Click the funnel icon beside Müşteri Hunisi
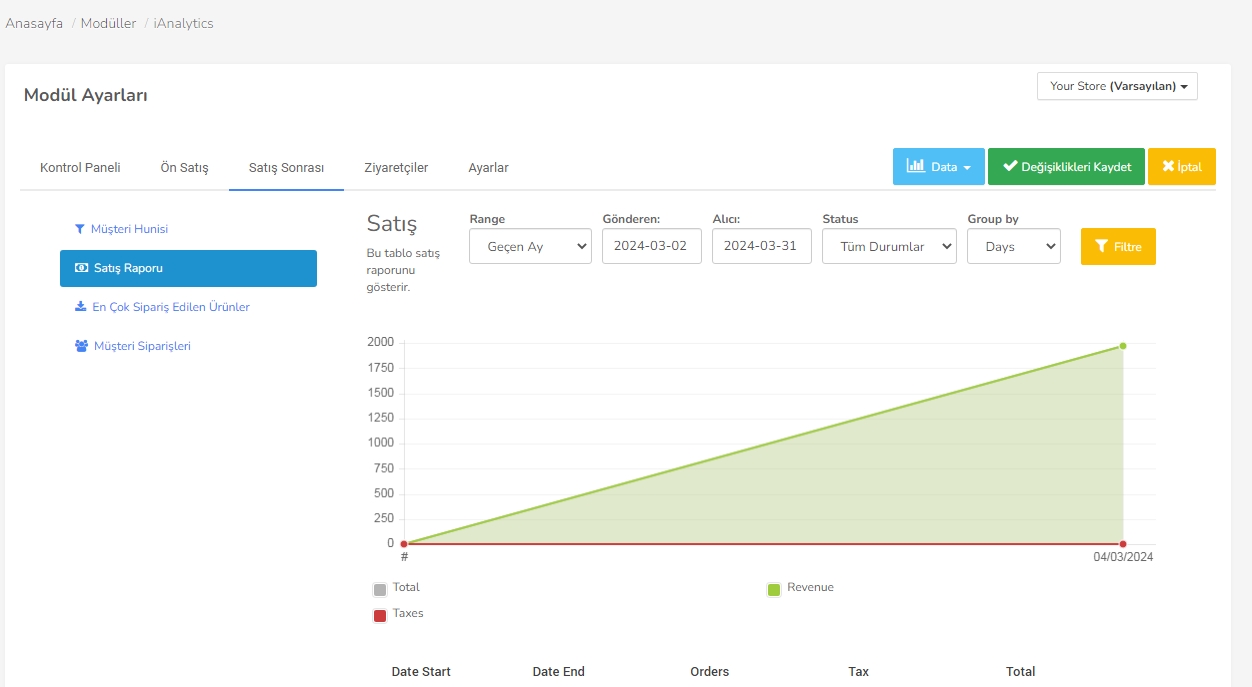This screenshot has height=687, width=1252. click(x=80, y=229)
